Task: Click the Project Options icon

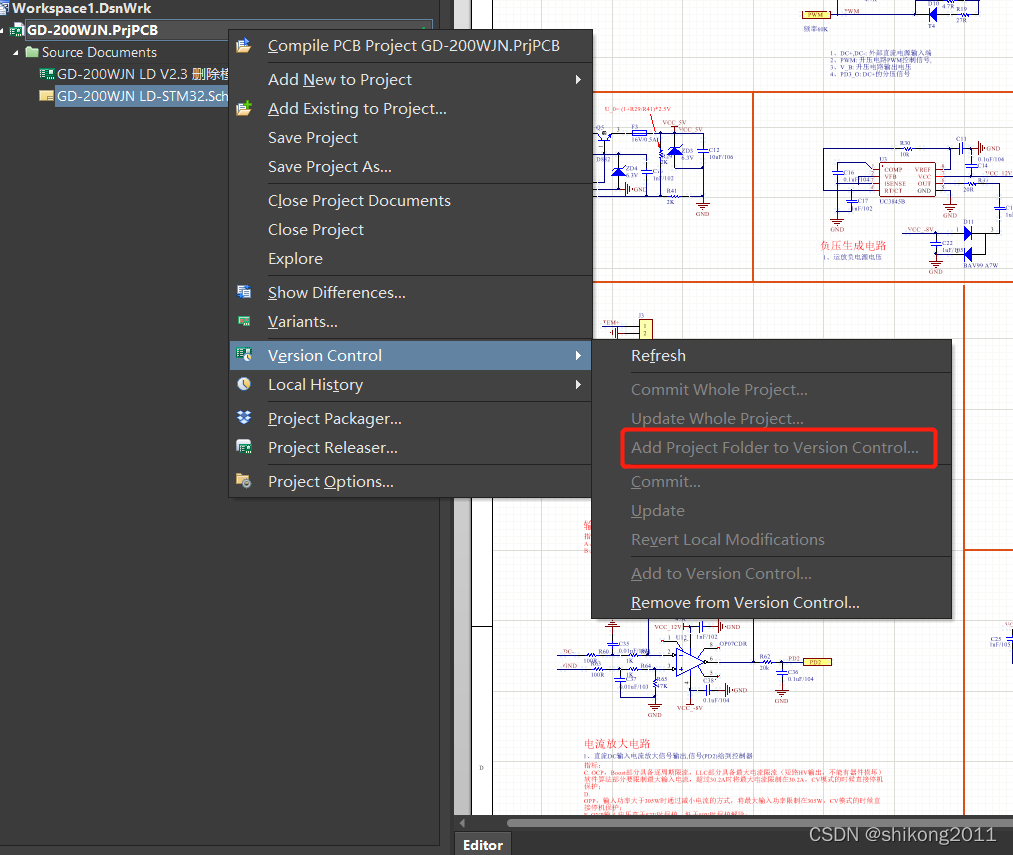Action: (x=243, y=482)
